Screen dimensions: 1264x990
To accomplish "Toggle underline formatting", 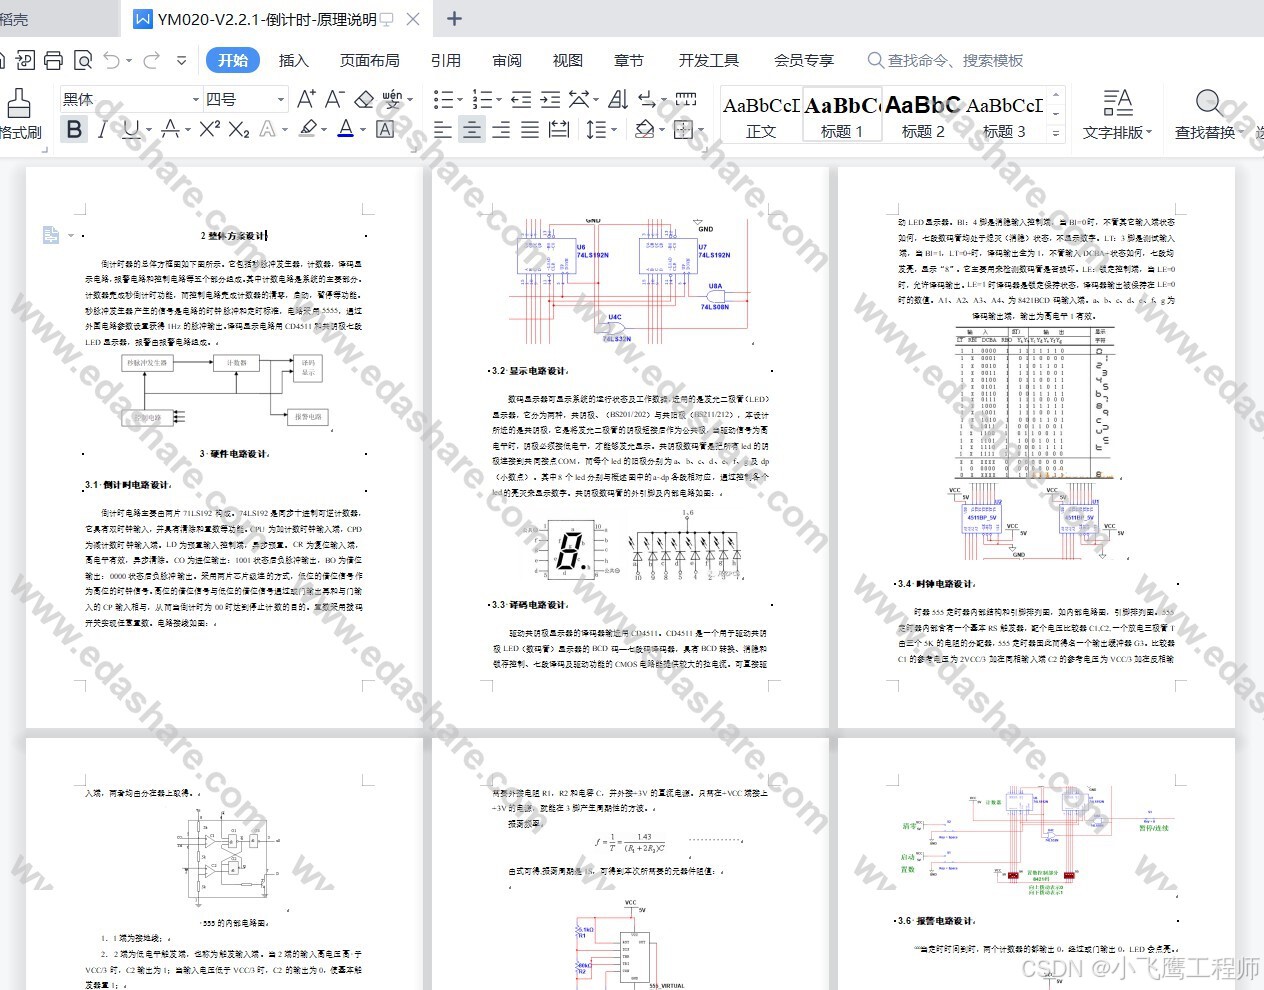I will [x=129, y=129].
